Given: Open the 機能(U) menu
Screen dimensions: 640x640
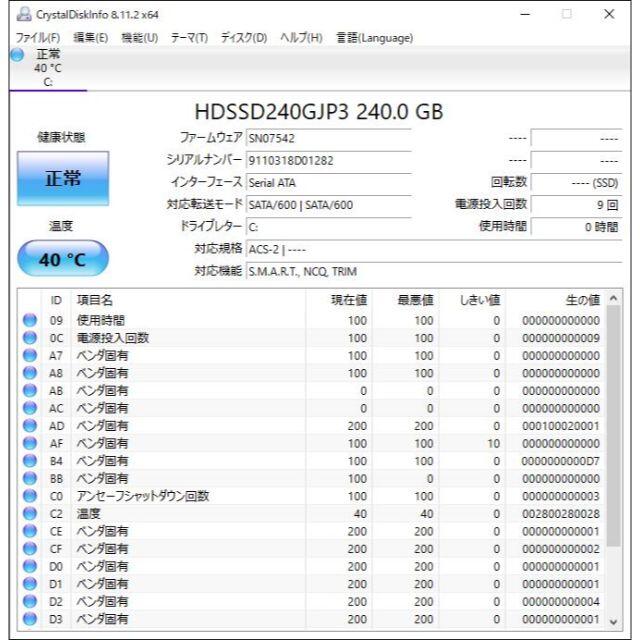Looking at the screenshot, I should coord(140,38).
